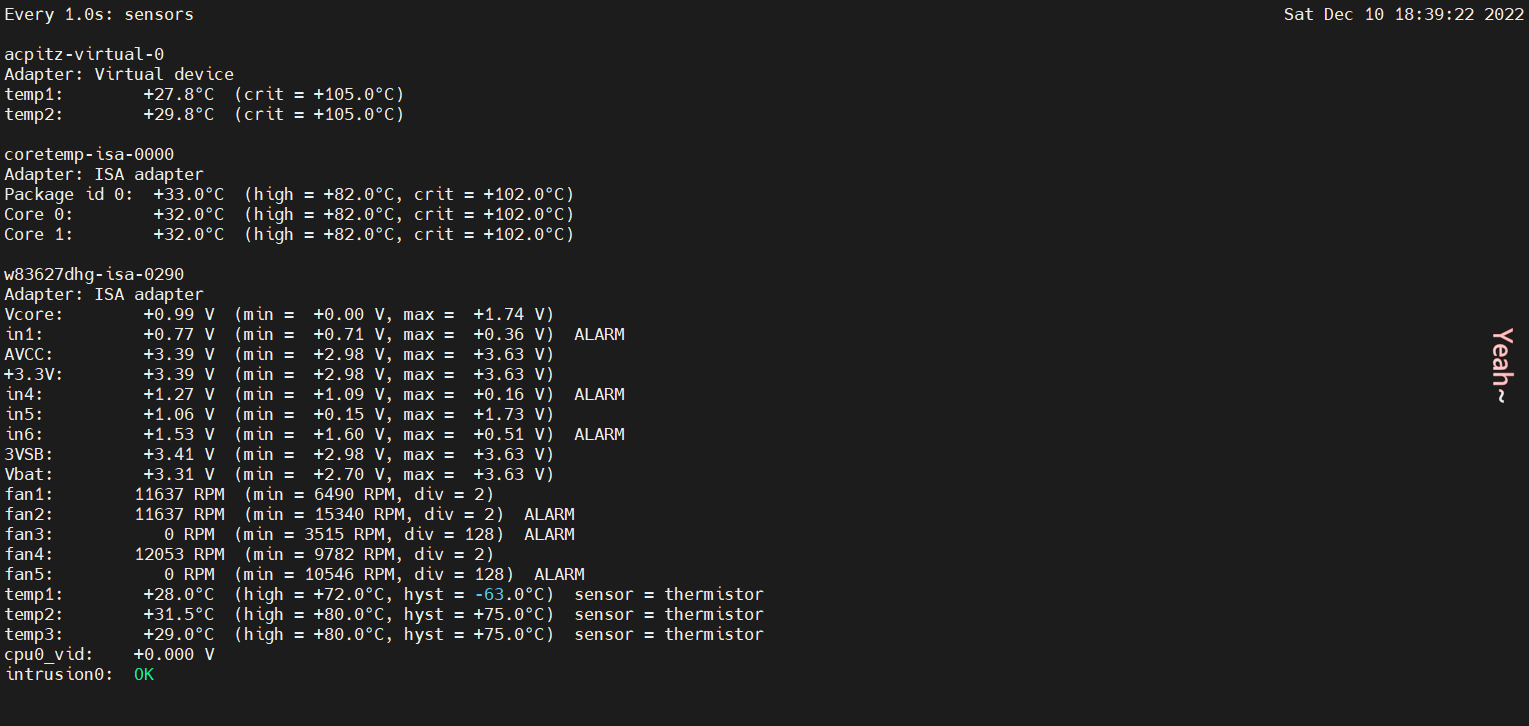Click the Vbat label
1529x726 pixels.
[x=29, y=474]
